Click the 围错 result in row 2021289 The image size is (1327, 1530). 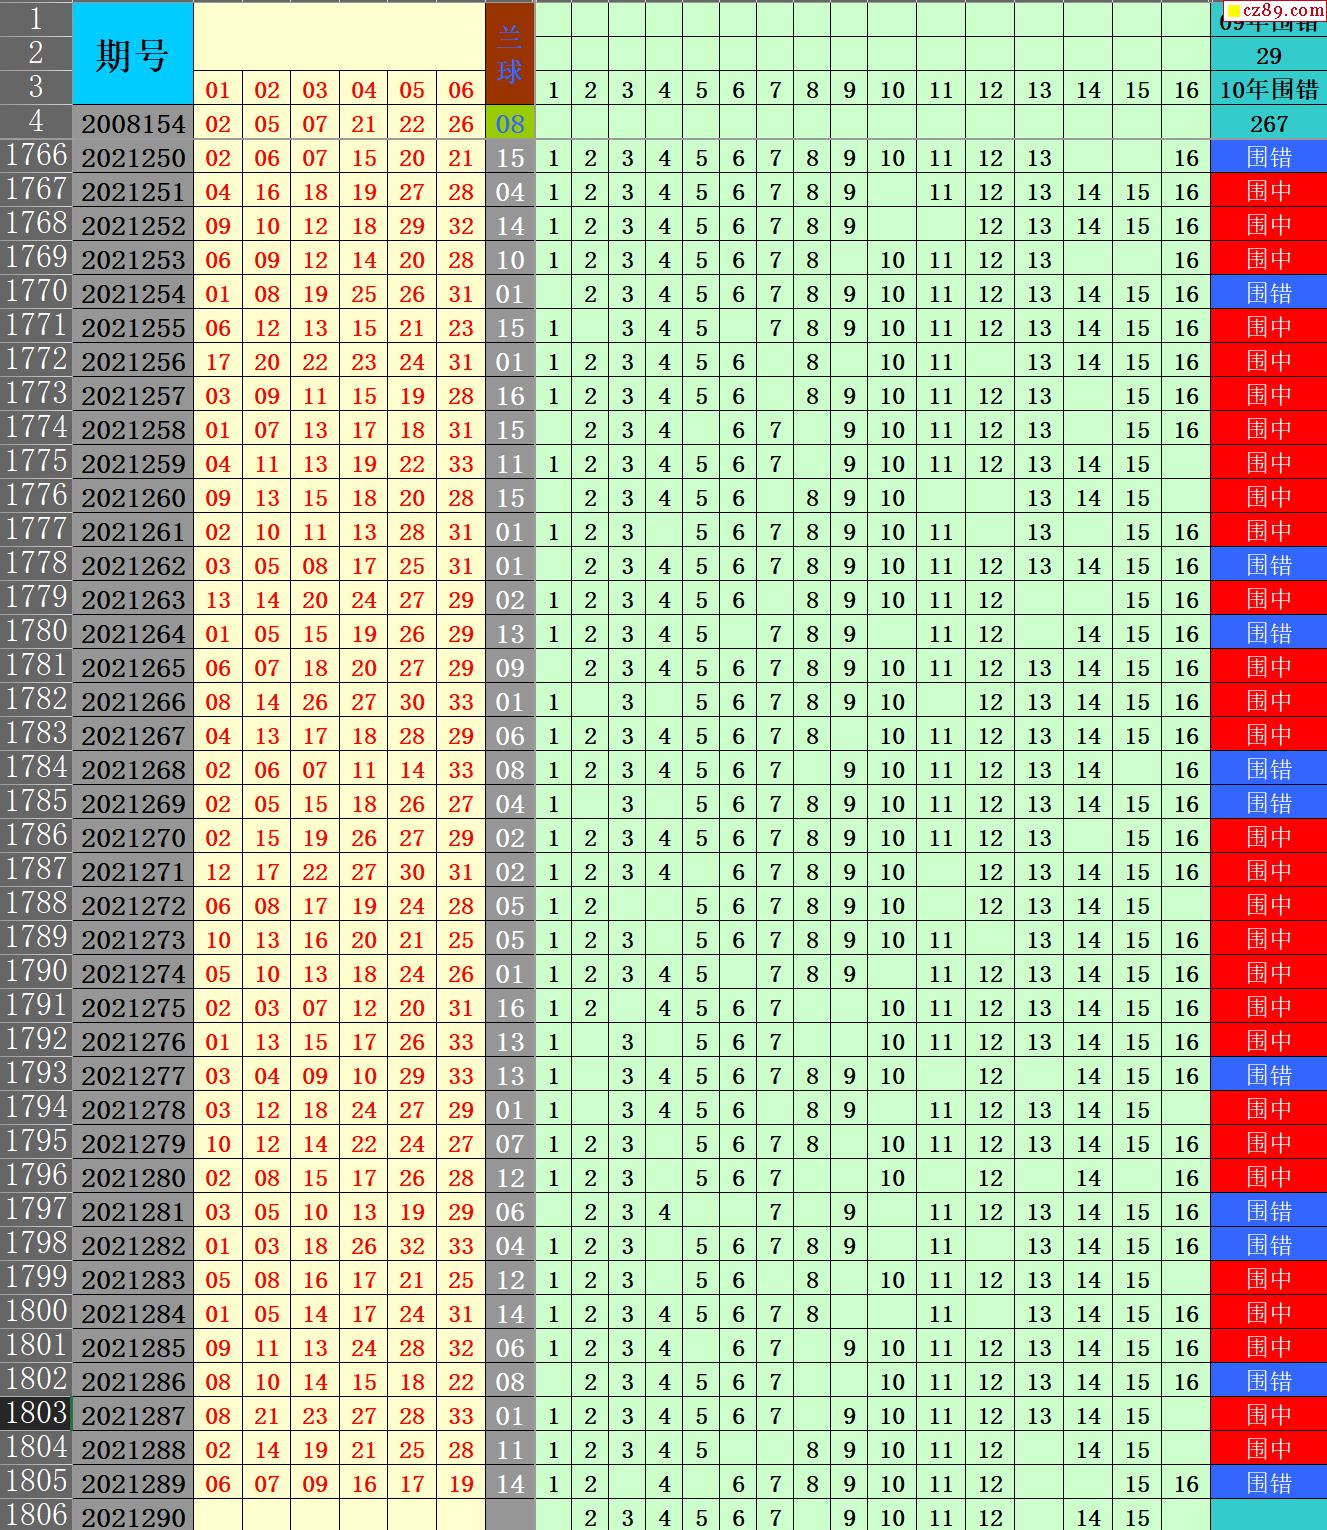pyautogui.click(x=1269, y=1483)
